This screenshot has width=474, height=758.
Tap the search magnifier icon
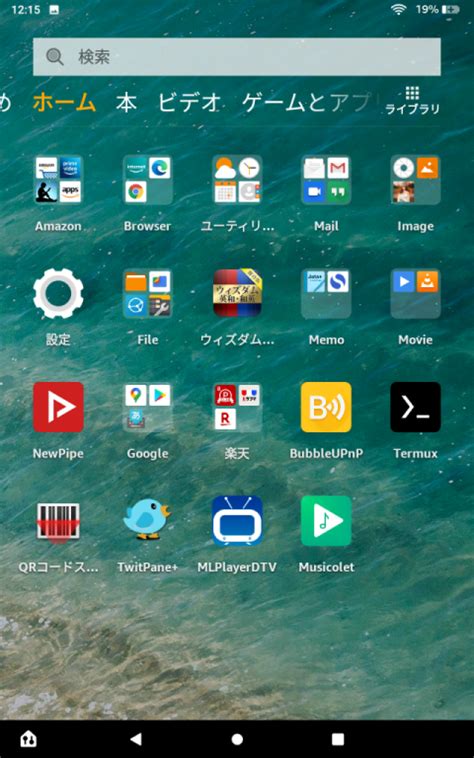55,57
